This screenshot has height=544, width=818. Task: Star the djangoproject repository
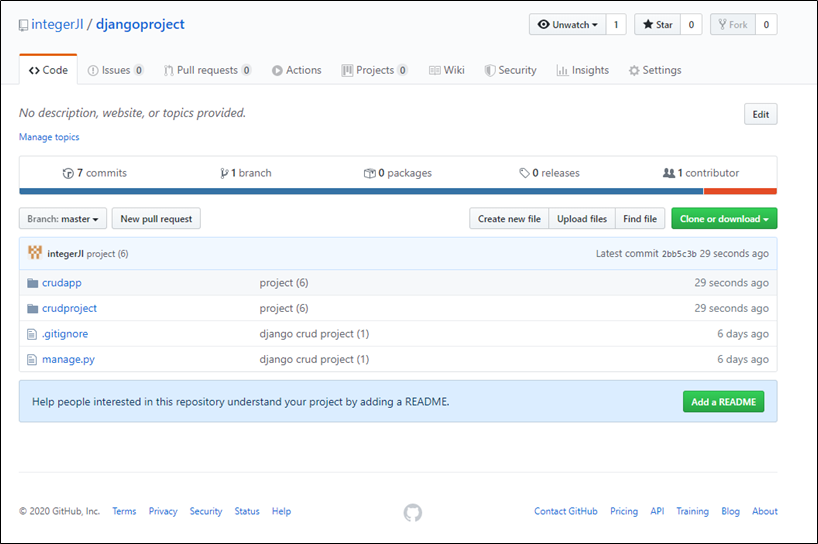pyautogui.click(x=657, y=25)
